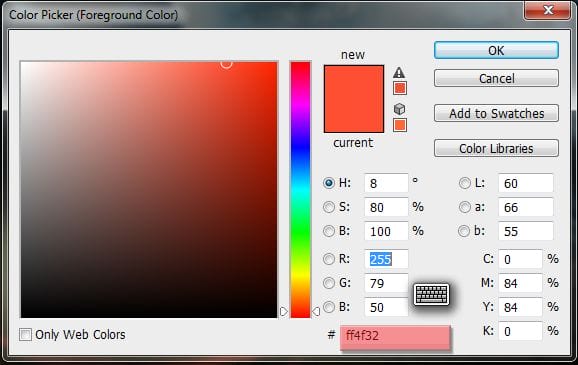Select the brightness B radio button beside 100
Image resolution: width=578 pixels, height=365 pixels.
click(329, 231)
